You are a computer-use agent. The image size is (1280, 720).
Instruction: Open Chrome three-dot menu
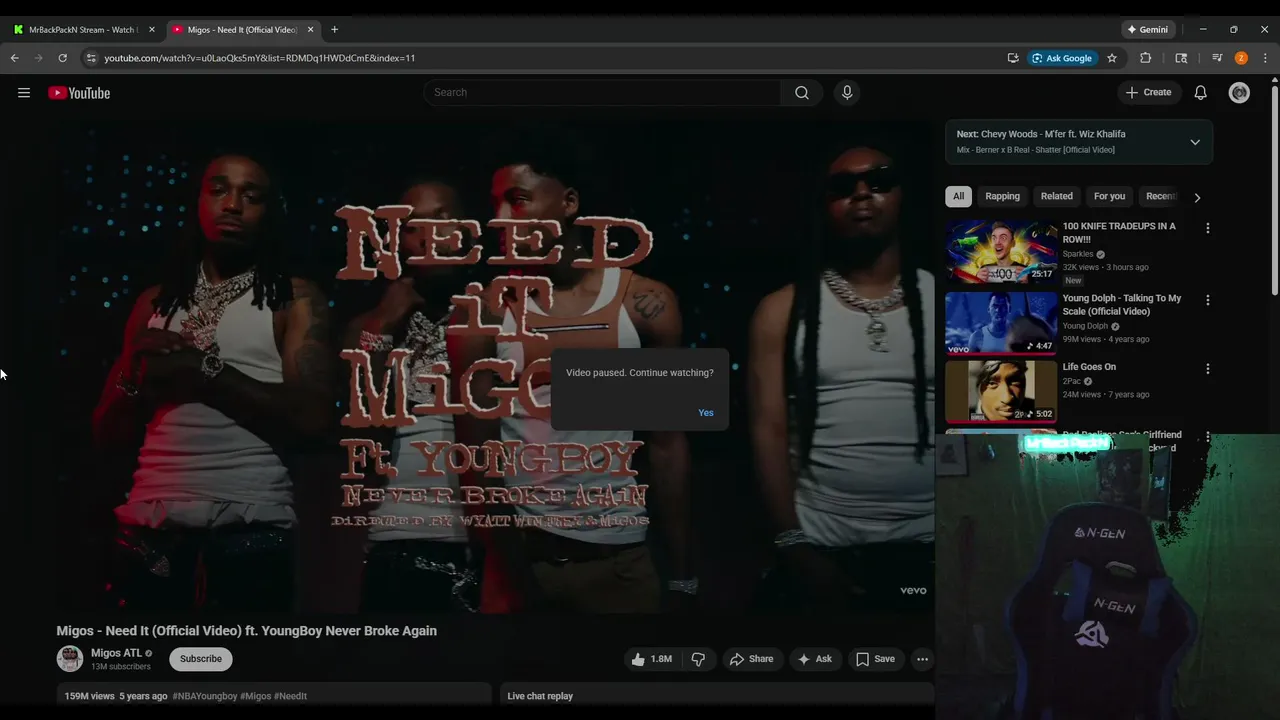(1265, 58)
